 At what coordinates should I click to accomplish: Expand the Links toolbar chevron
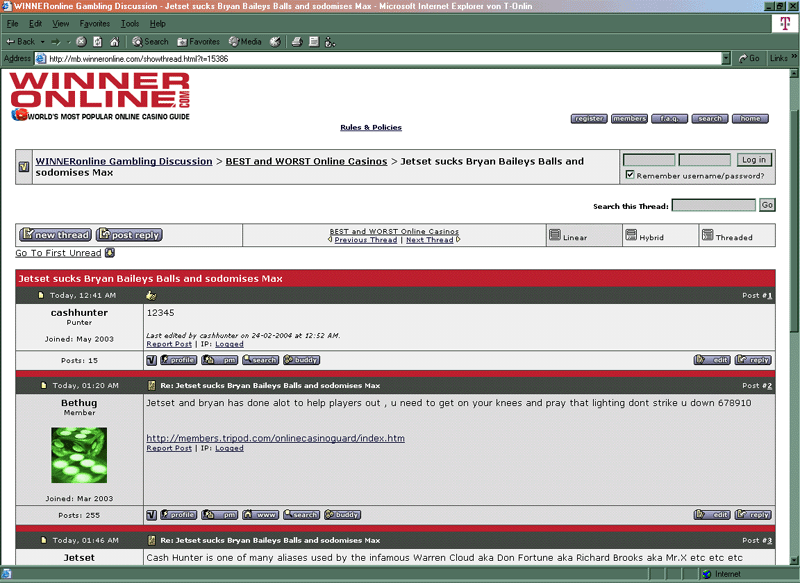tap(794, 57)
